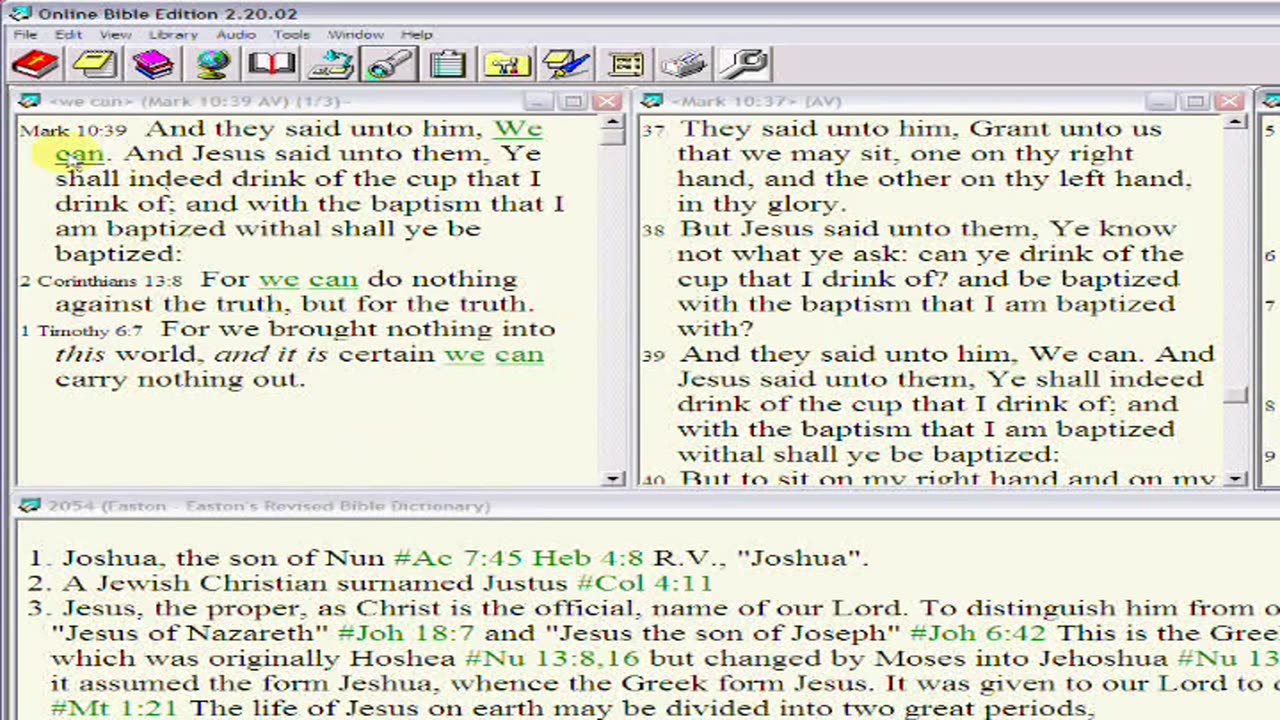
Task: Click the clipboard toolbar icon
Action: [x=449, y=65]
